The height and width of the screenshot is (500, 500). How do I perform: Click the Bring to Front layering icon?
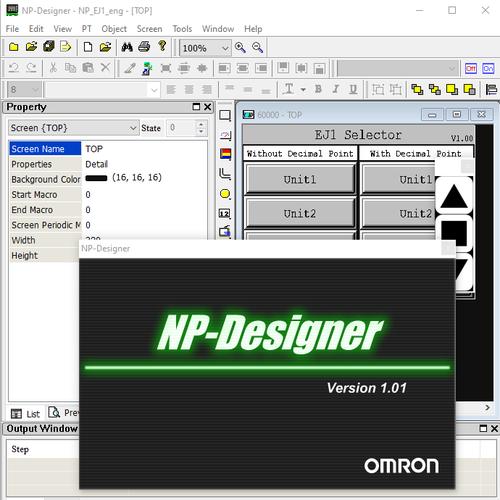pyautogui.click(x=417, y=89)
